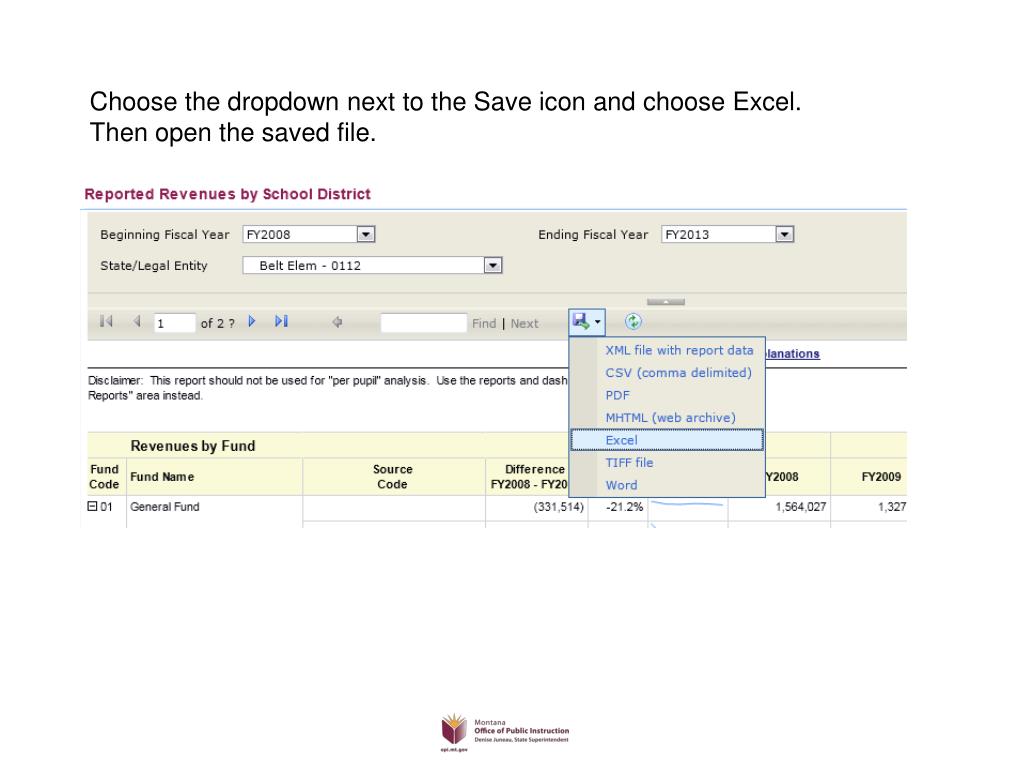This screenshot has width=1024, height=768.
Task: Open the explanations hyperlink
Action: coord(792,353)
